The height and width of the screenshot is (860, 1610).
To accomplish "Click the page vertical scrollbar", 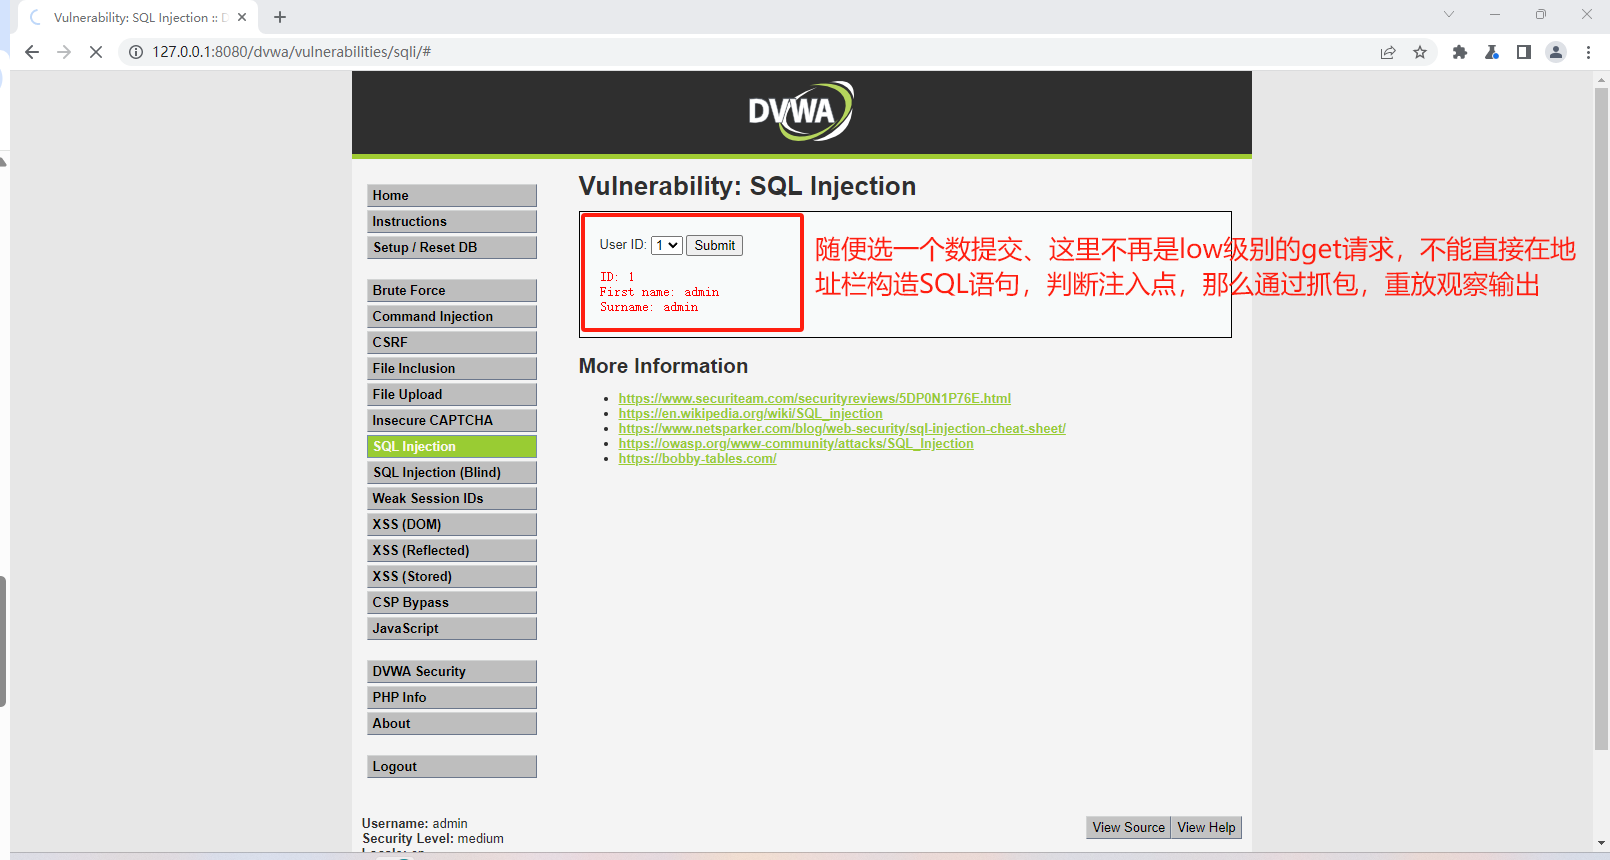I will click(1601, 418).
